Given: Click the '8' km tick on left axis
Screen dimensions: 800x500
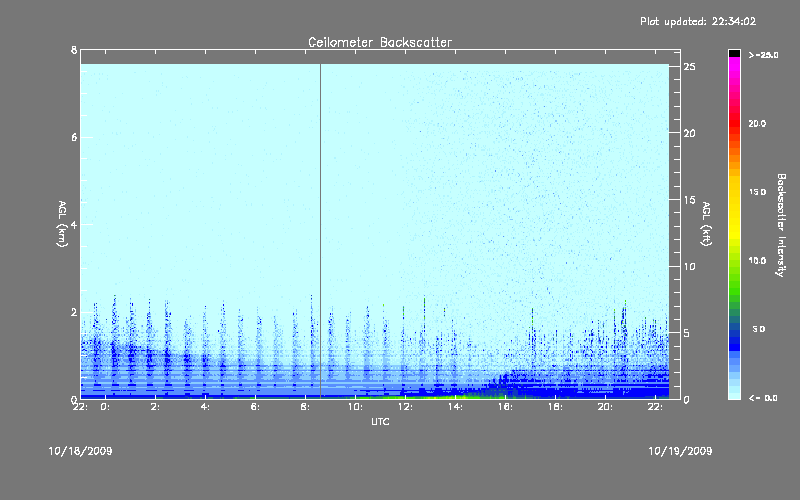Looking at the screenshot, I should pos(74,50).
